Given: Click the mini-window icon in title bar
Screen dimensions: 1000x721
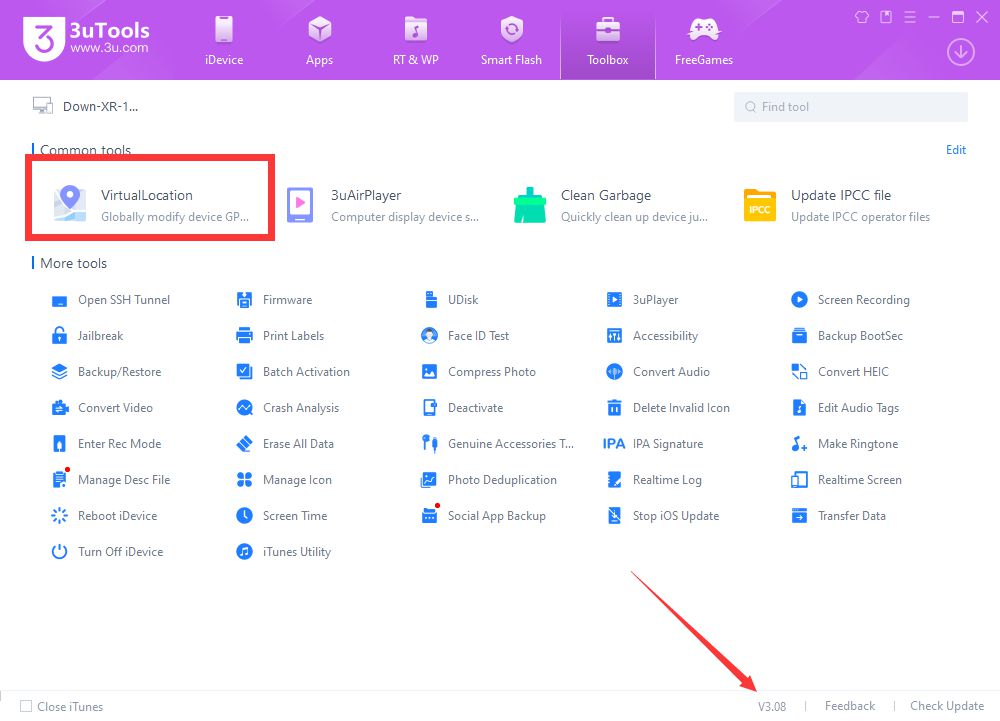Looking at the screenshot, I should click(x=886, y=17).
